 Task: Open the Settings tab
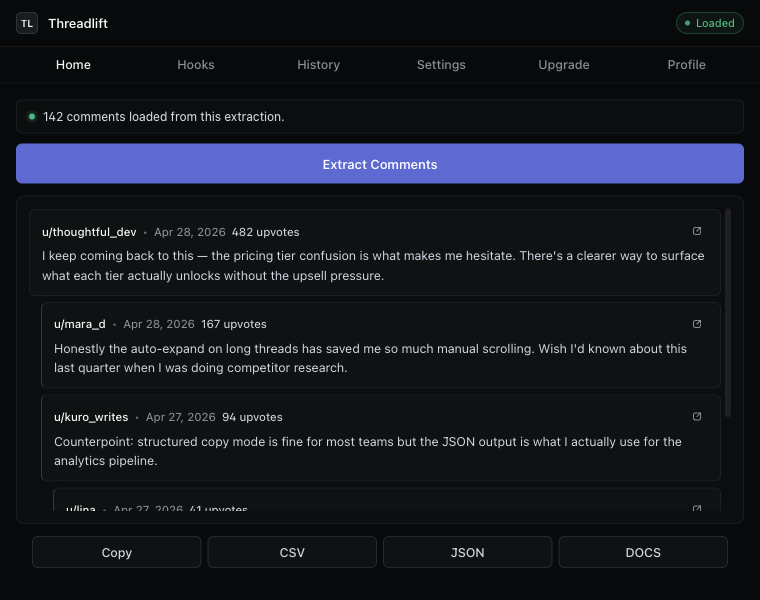(441, 64)
